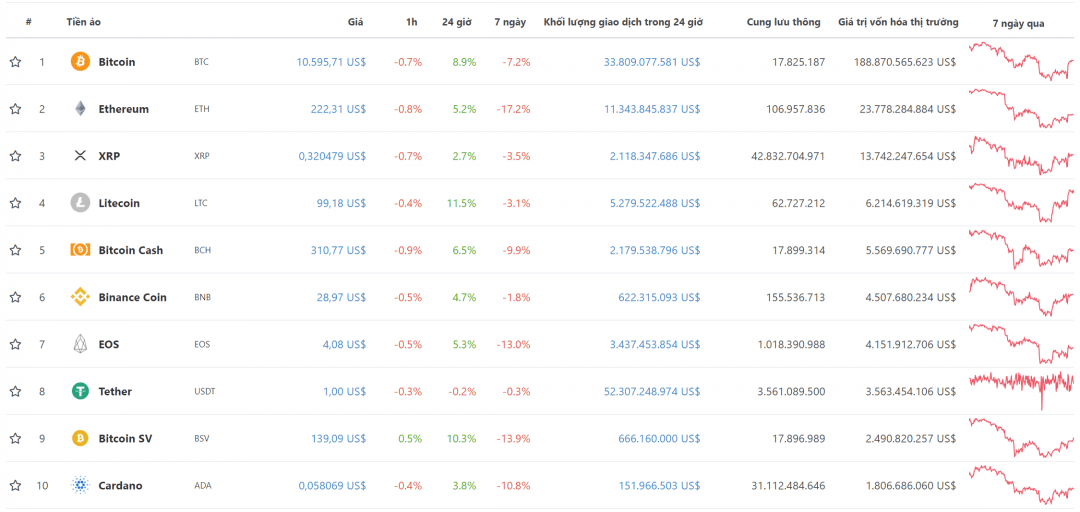
Task: Click XRP circulating supply 42.832.704.971
Action: 788,156
